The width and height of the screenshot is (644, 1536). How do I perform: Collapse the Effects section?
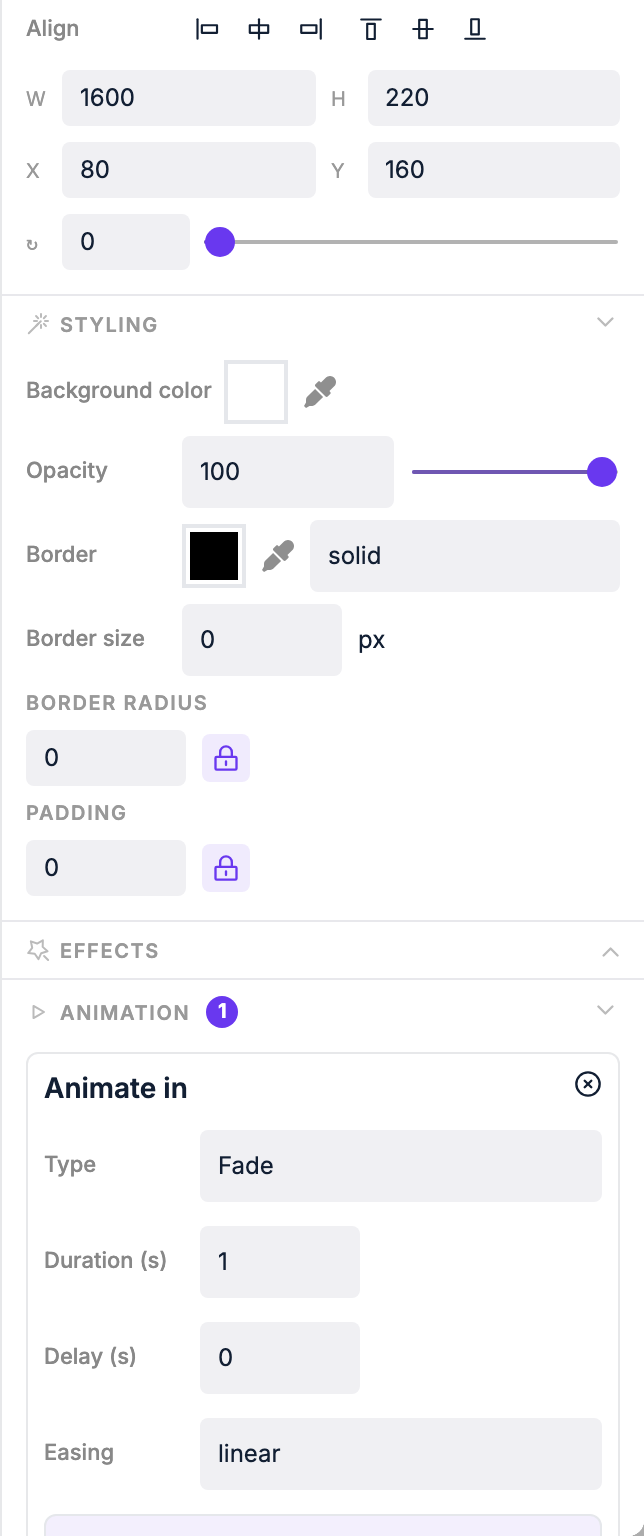[x=610, y=951]
